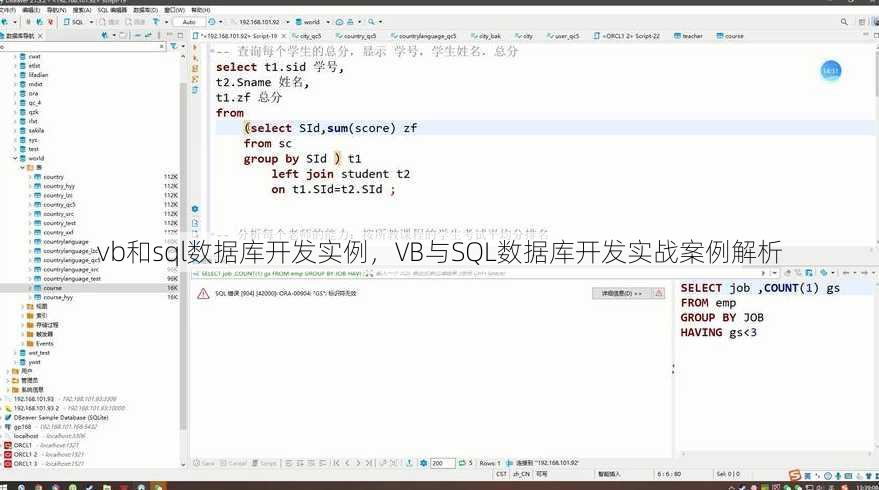879x490 pixels.
Task: Collapse the tables folder under world
Action: [x=22, y=168]
